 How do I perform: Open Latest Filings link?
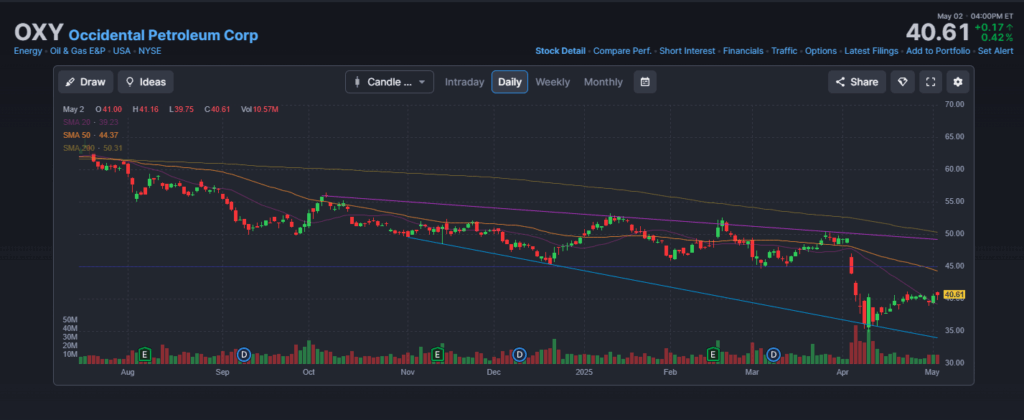[871, 51]
